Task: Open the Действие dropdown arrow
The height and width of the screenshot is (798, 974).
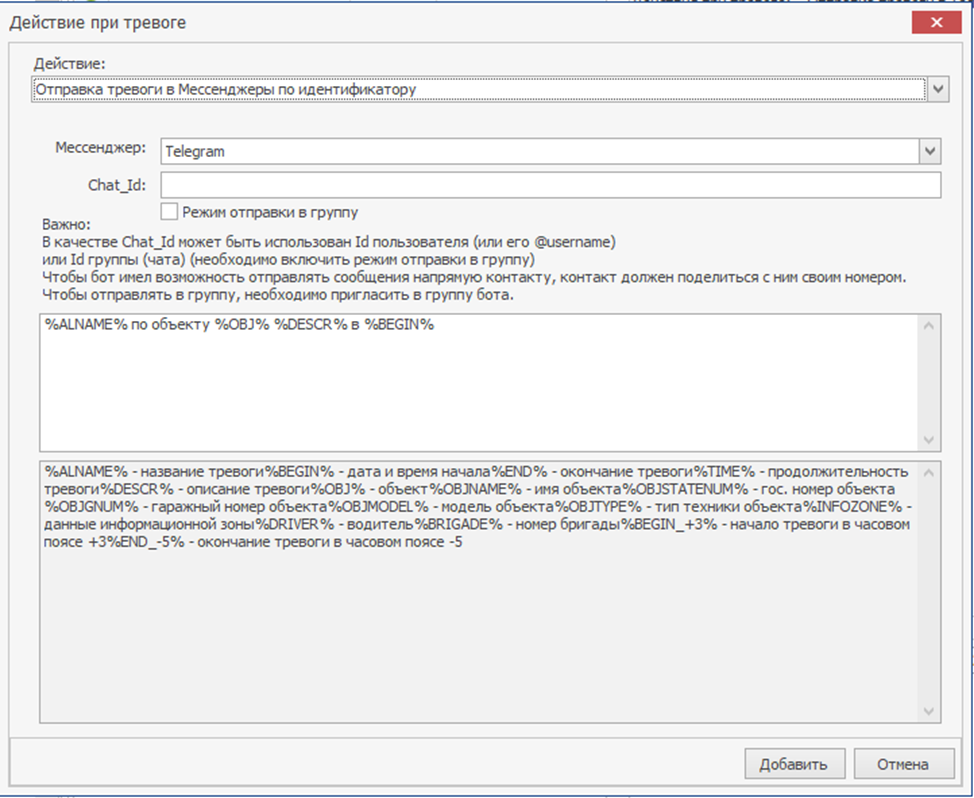Action: [x=938, y=90]
